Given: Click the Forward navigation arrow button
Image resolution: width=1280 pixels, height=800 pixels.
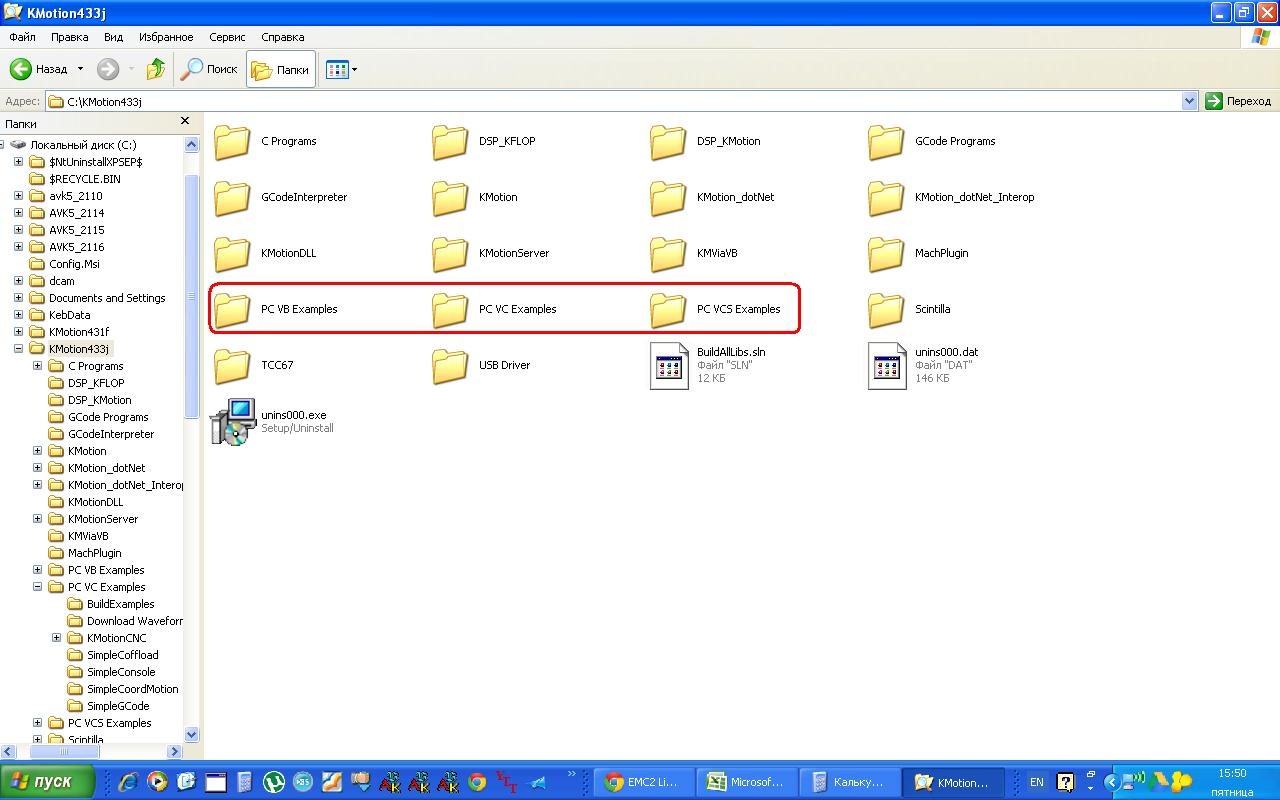Looking at the screenshot, I should [x=108, y=69].
